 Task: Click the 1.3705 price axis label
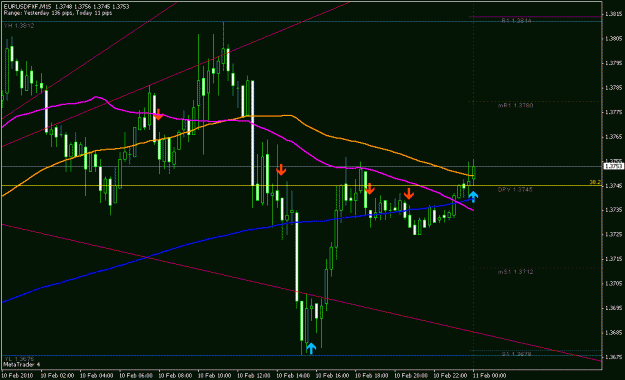tap(613, 284)
